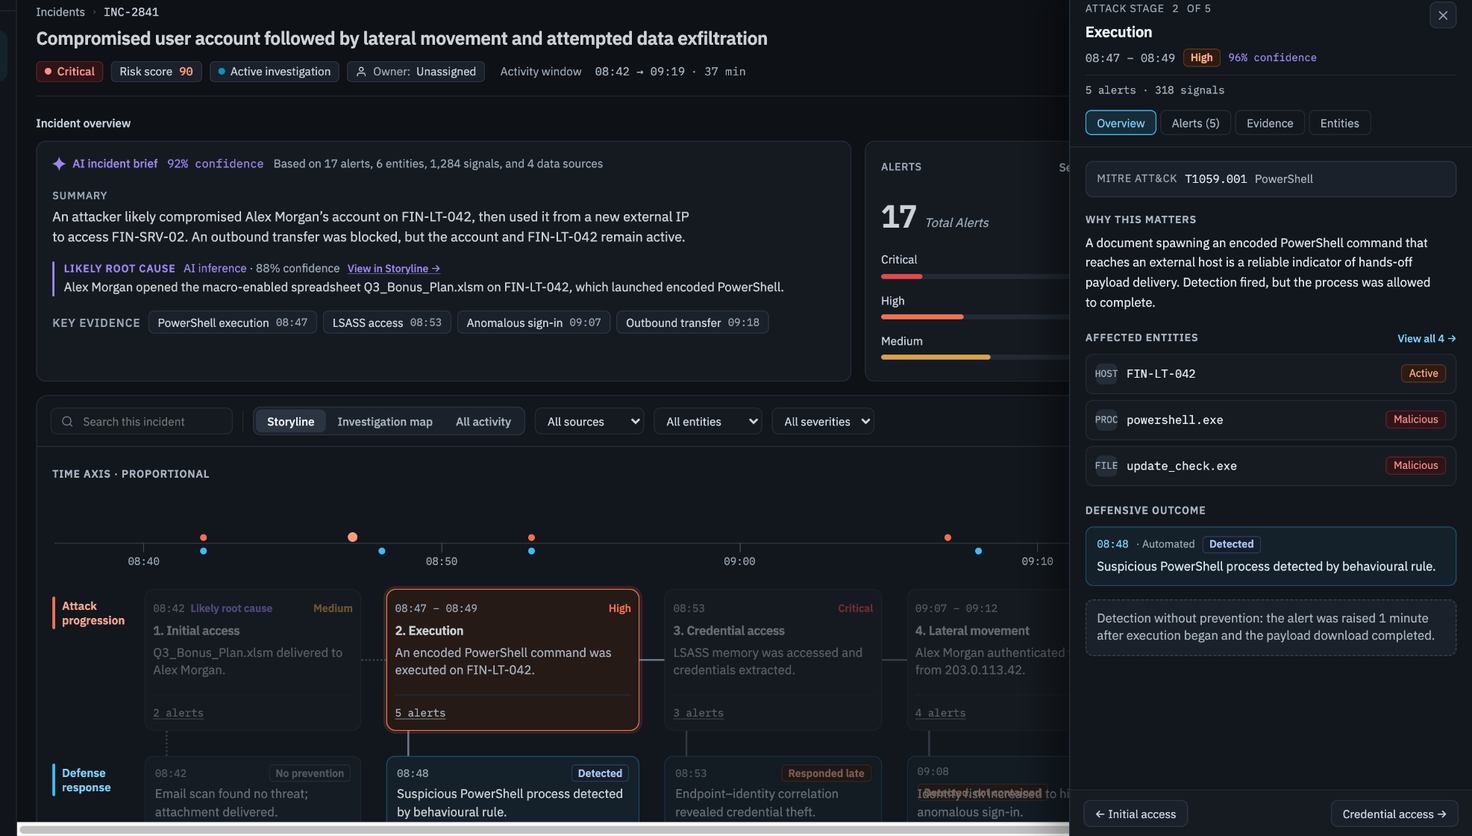Go to previous stage Initial access
The width and height of the screenshot is (1472, 836).
click(1135, 814)
